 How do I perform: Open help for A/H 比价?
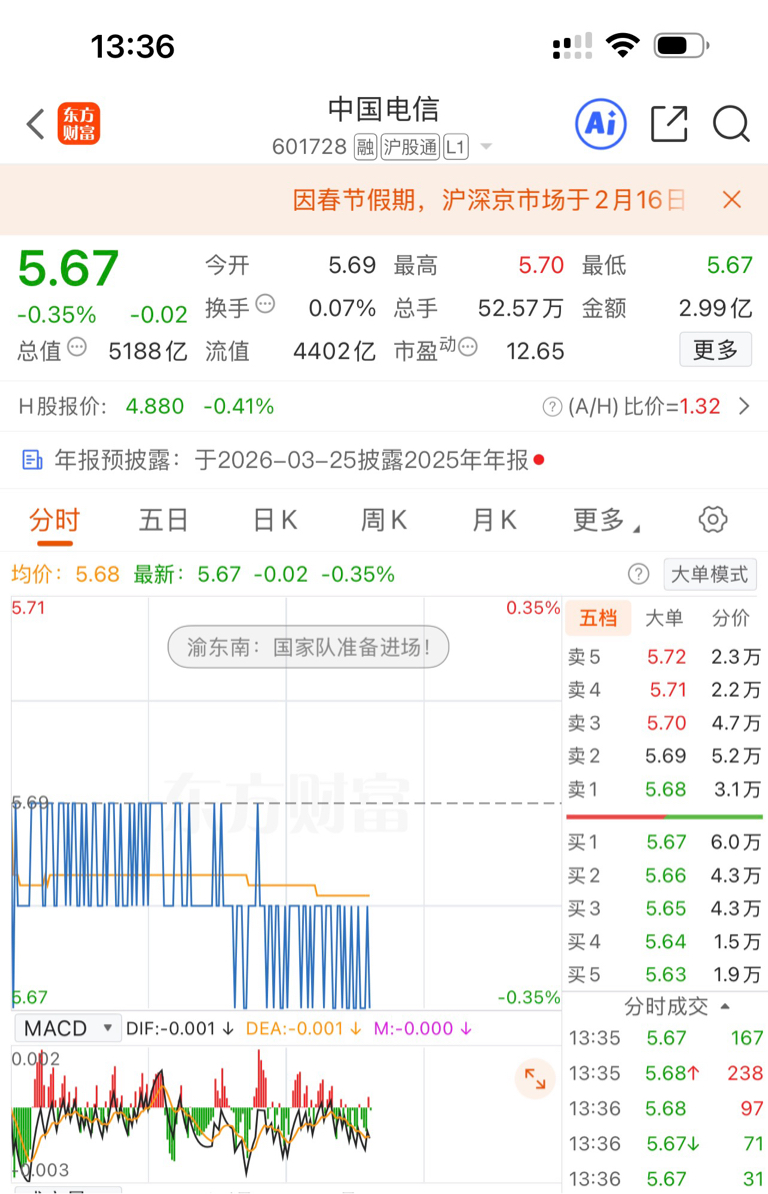click(552, 407)
